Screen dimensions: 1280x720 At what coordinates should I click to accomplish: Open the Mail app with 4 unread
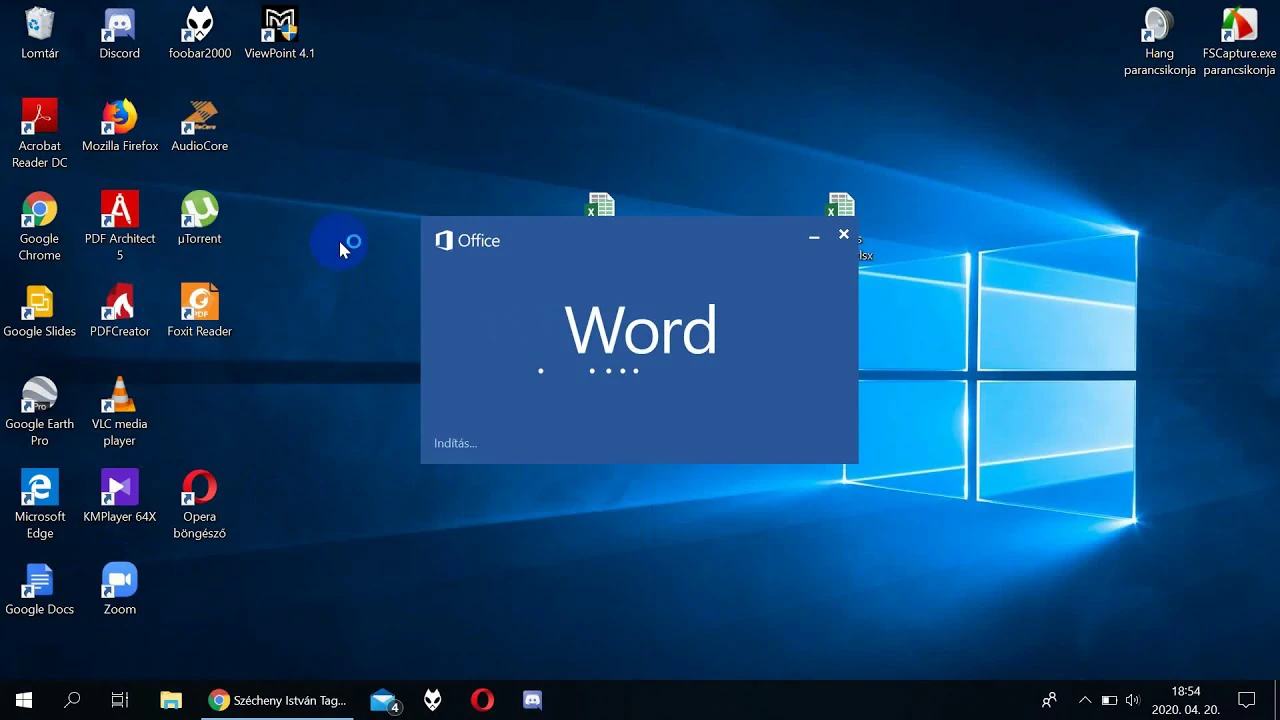coord(385,700)
